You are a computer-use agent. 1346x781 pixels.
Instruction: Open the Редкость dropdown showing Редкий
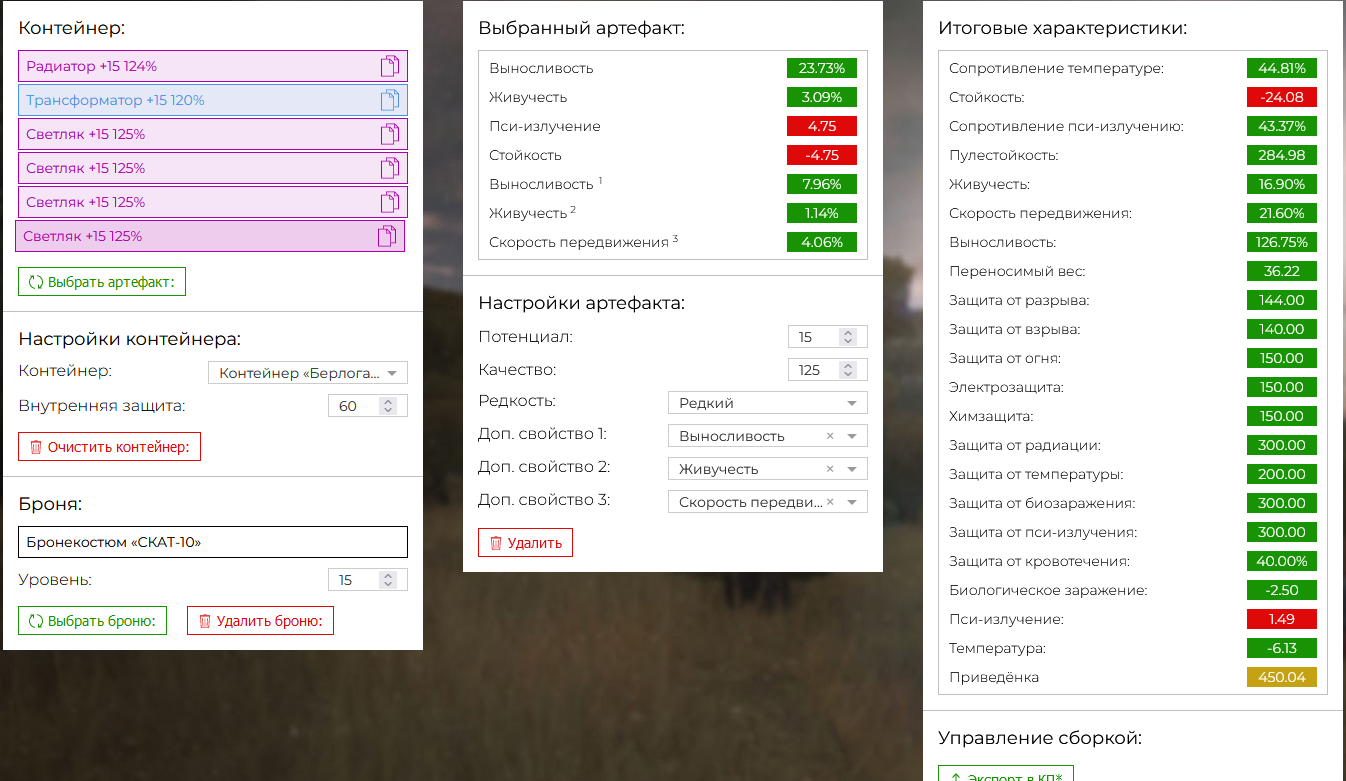(768, 403)
